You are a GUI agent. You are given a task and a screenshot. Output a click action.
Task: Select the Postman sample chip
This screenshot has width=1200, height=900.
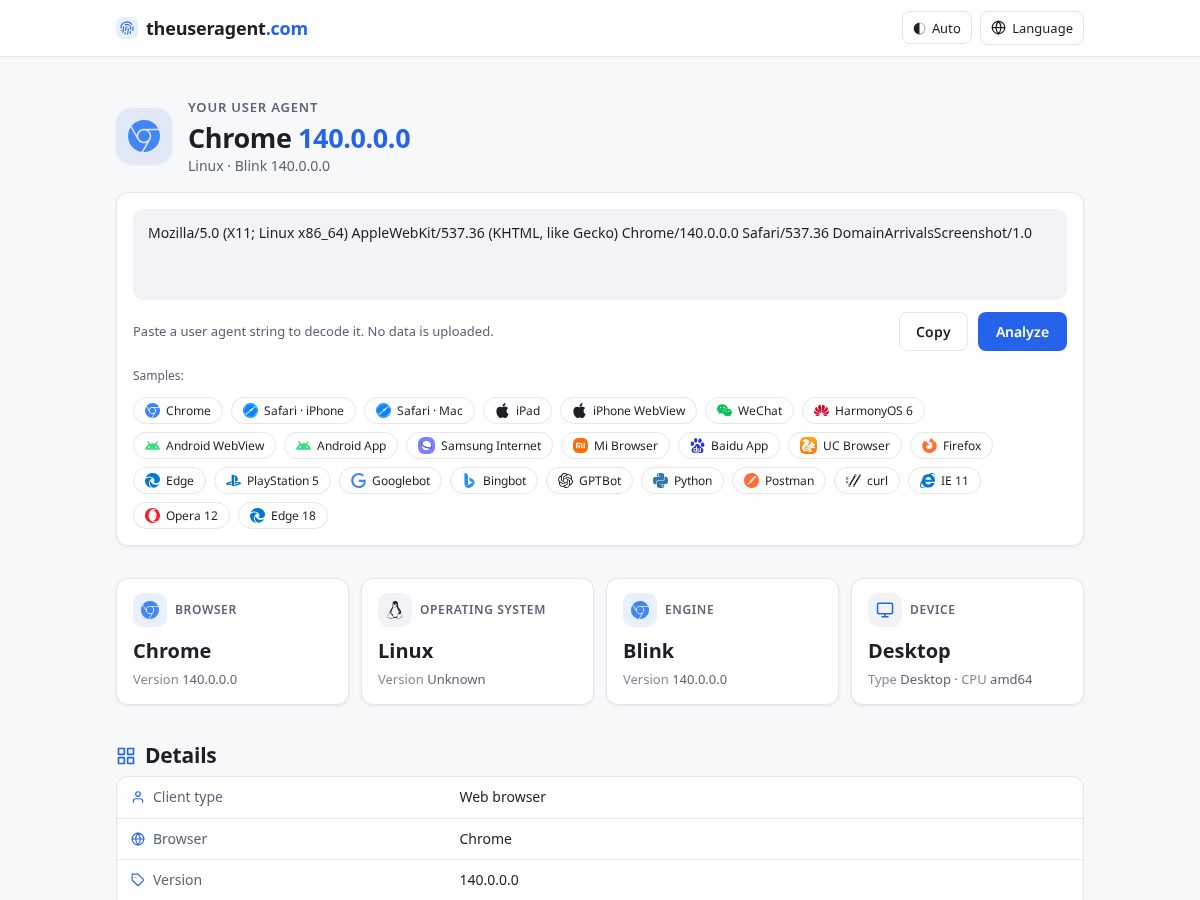coord(779,481)
